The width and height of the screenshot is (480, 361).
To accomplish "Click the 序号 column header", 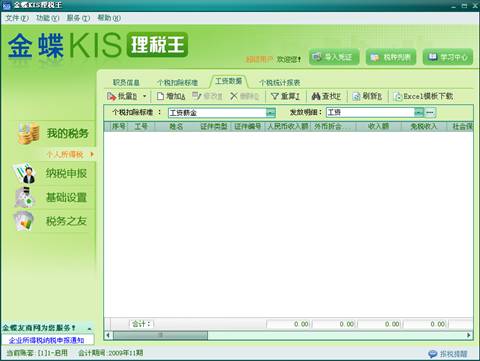I will click(x=119, y=126).
